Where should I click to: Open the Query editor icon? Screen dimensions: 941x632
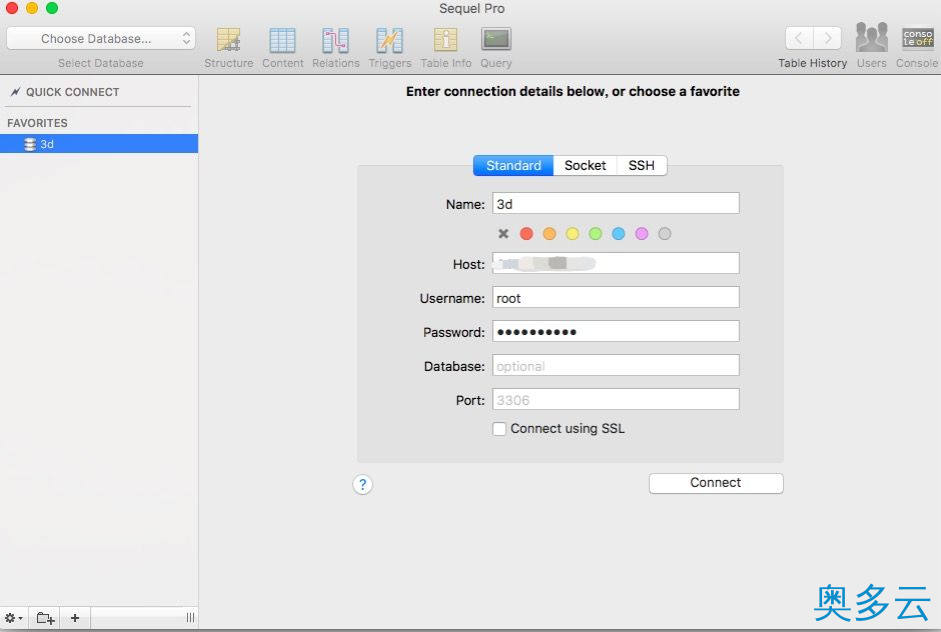coord(496,40)
